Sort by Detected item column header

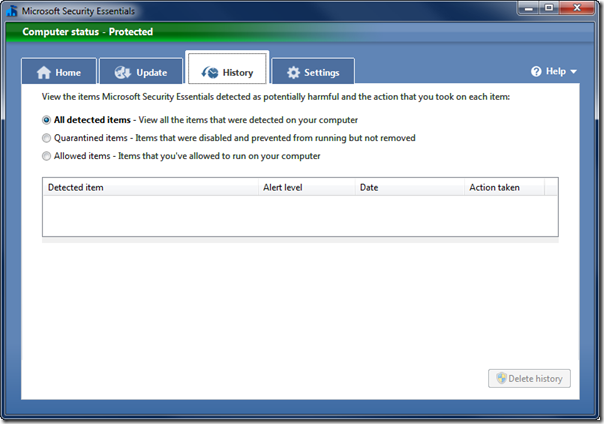click(151, 188)
